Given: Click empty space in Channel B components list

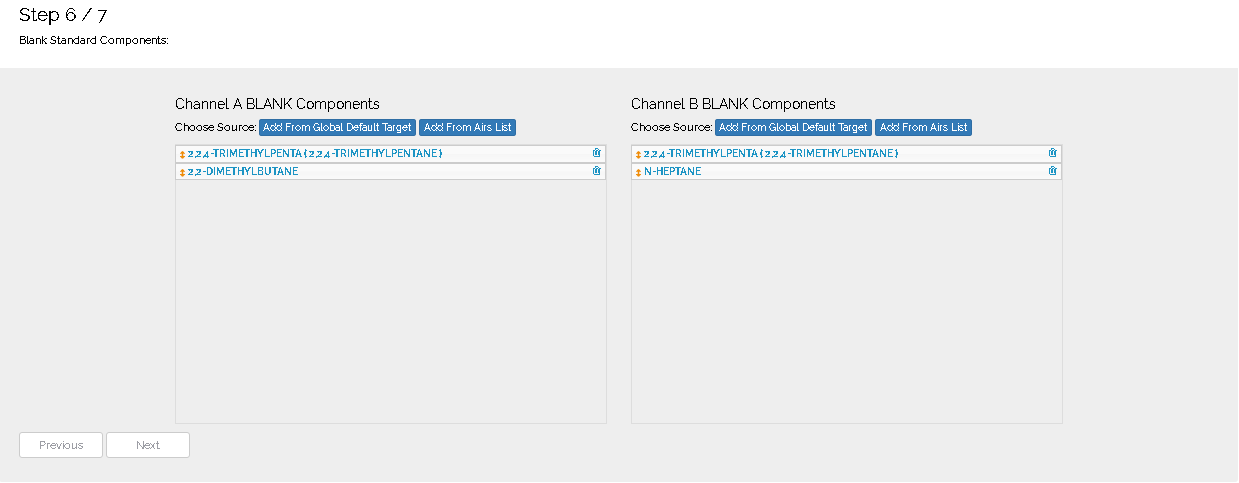Looking at the screenshot, I should tap(846, 300).
